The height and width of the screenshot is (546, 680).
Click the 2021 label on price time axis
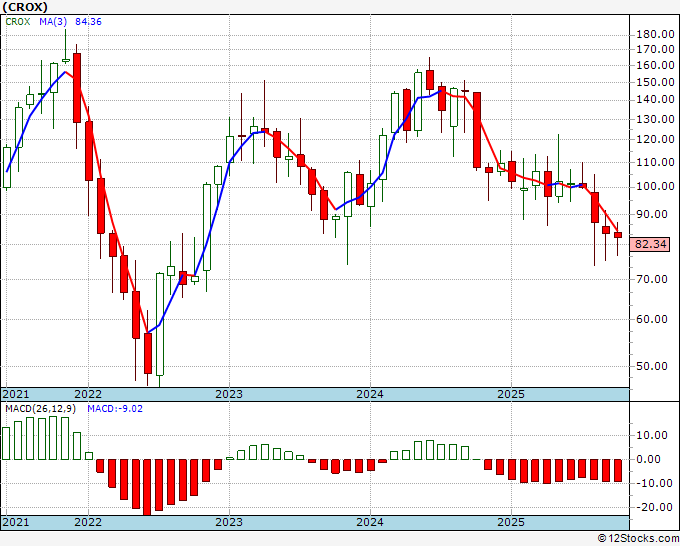point(16,394)
